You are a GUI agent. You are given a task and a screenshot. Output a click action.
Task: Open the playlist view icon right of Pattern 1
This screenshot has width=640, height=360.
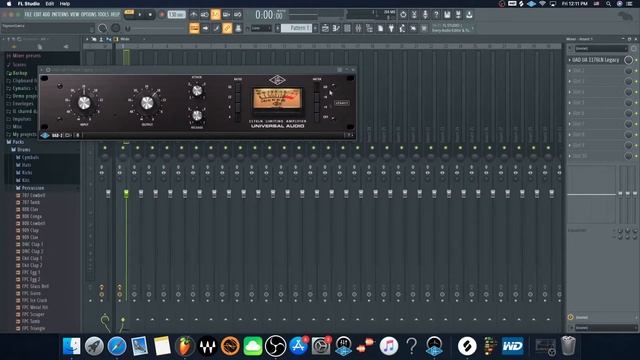pyautogui.click(x=325, y=28)
